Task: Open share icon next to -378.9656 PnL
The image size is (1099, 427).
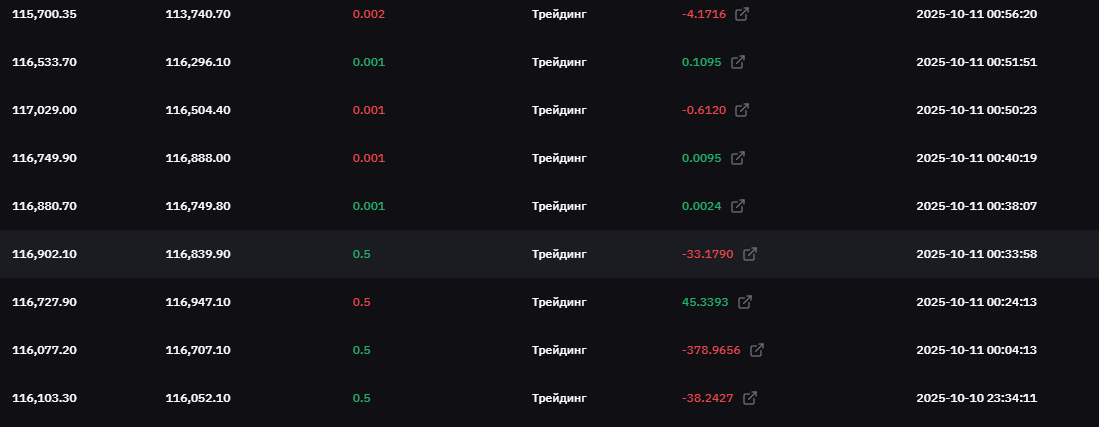Action: click(756, 350)
